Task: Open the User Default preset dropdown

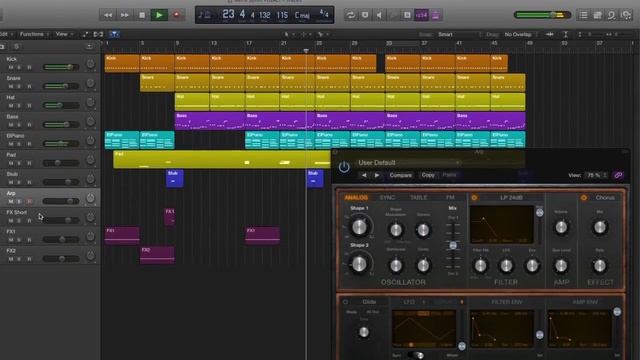Action: [408, 163]
